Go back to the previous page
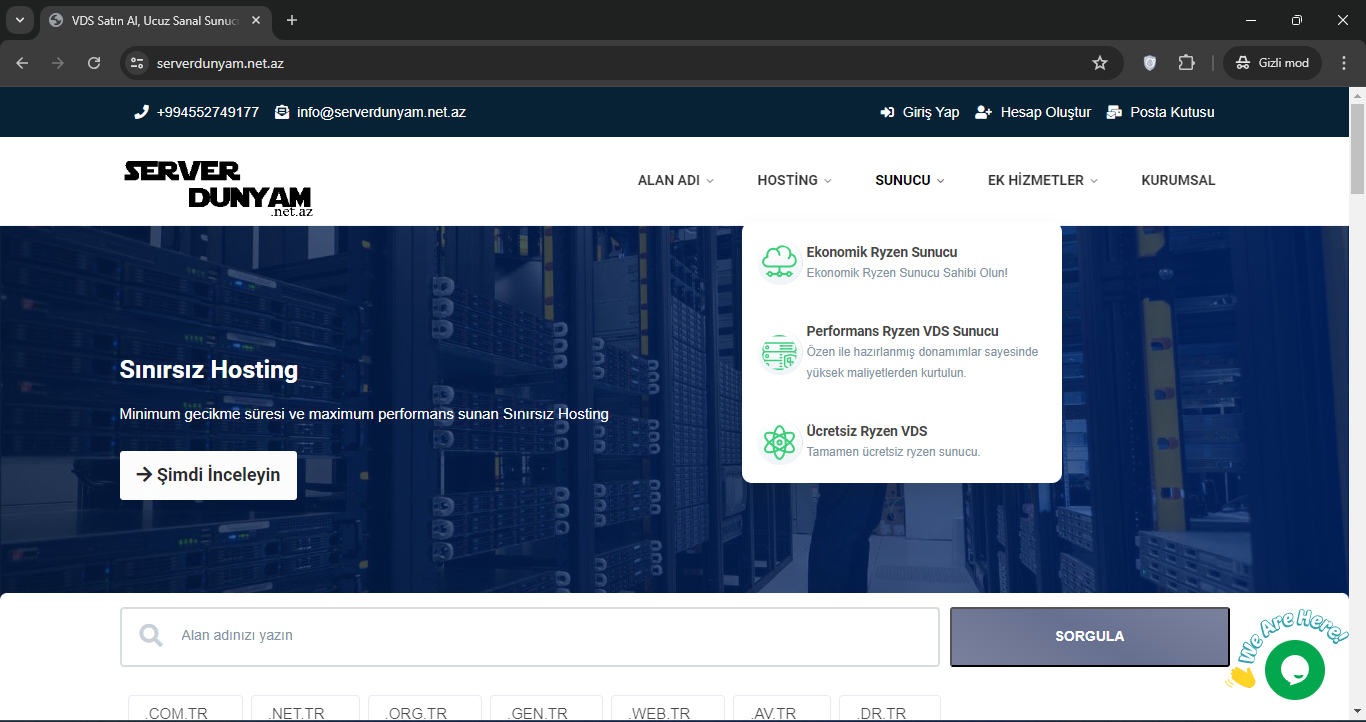 tap(23, 63)
